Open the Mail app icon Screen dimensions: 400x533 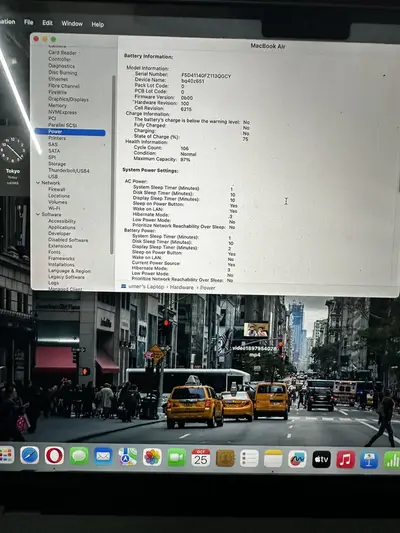(x=103, y=457)
